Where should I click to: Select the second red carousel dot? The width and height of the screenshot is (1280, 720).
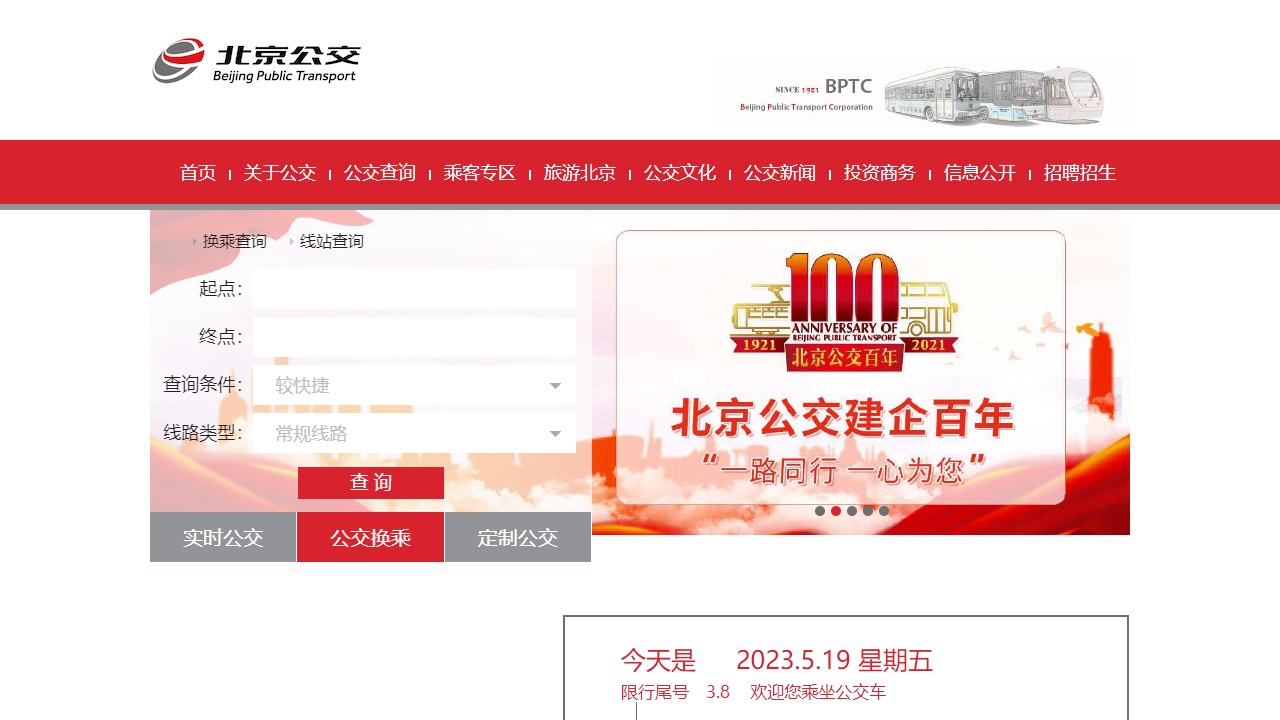click(836, 511)
